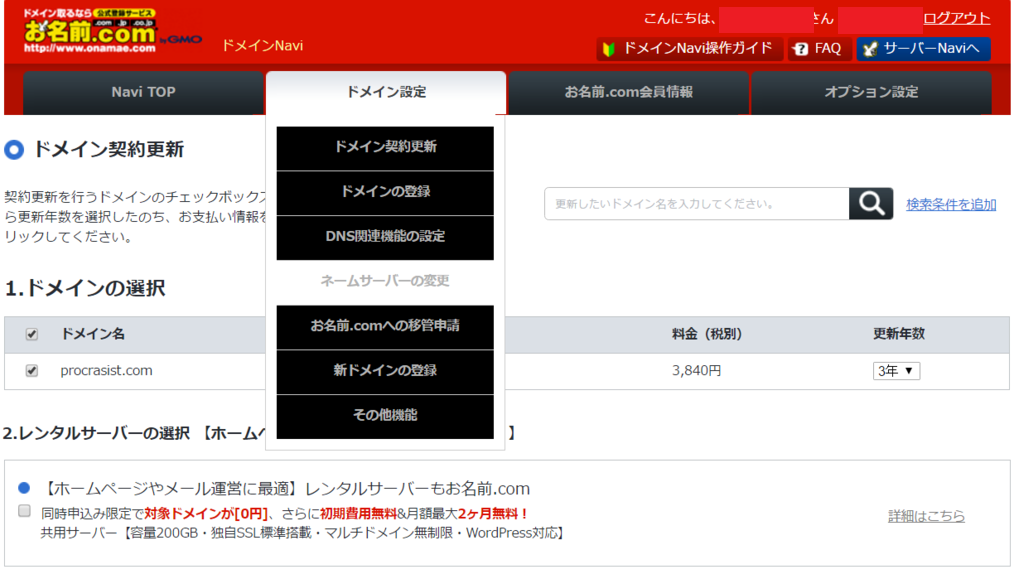Select ドメイン契約更新 in the dropdown menu
Image resolution: width=1016 pixels, height=576 pixels.
pyautogui.click(x=385, y=148)
